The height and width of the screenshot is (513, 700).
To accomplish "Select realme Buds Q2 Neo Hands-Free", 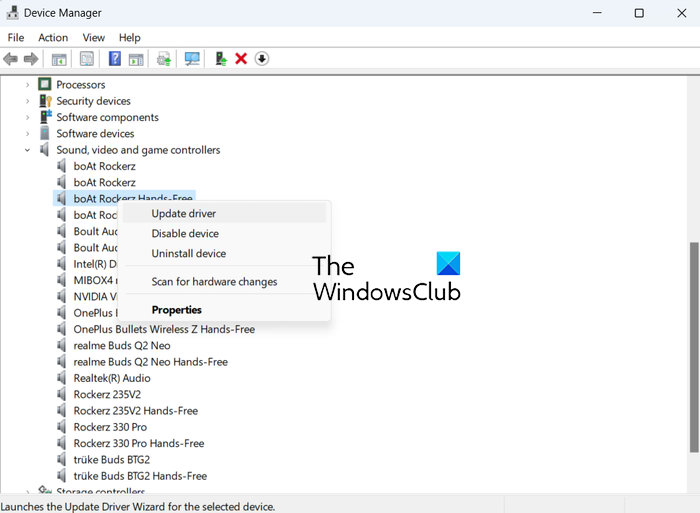I will point(150,362).
